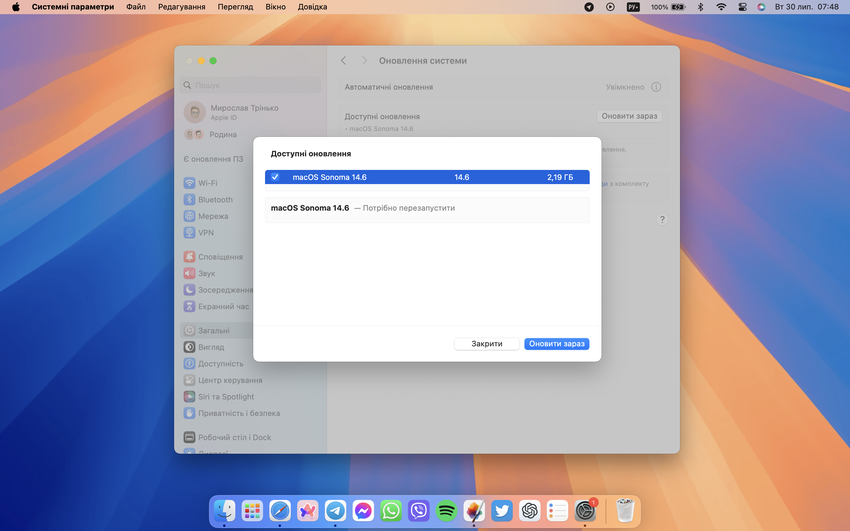Open Safari browser from the Dock
Image resolution: width=850 pixels, height=531 pixels.
pyautogui.click(x=280, y=510)
